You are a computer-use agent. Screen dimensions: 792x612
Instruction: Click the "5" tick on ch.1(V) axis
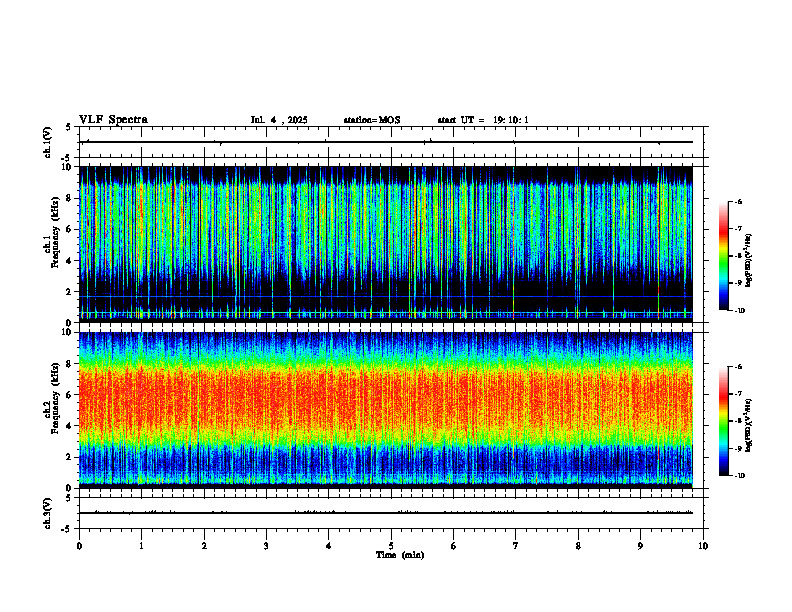(69, 127)
